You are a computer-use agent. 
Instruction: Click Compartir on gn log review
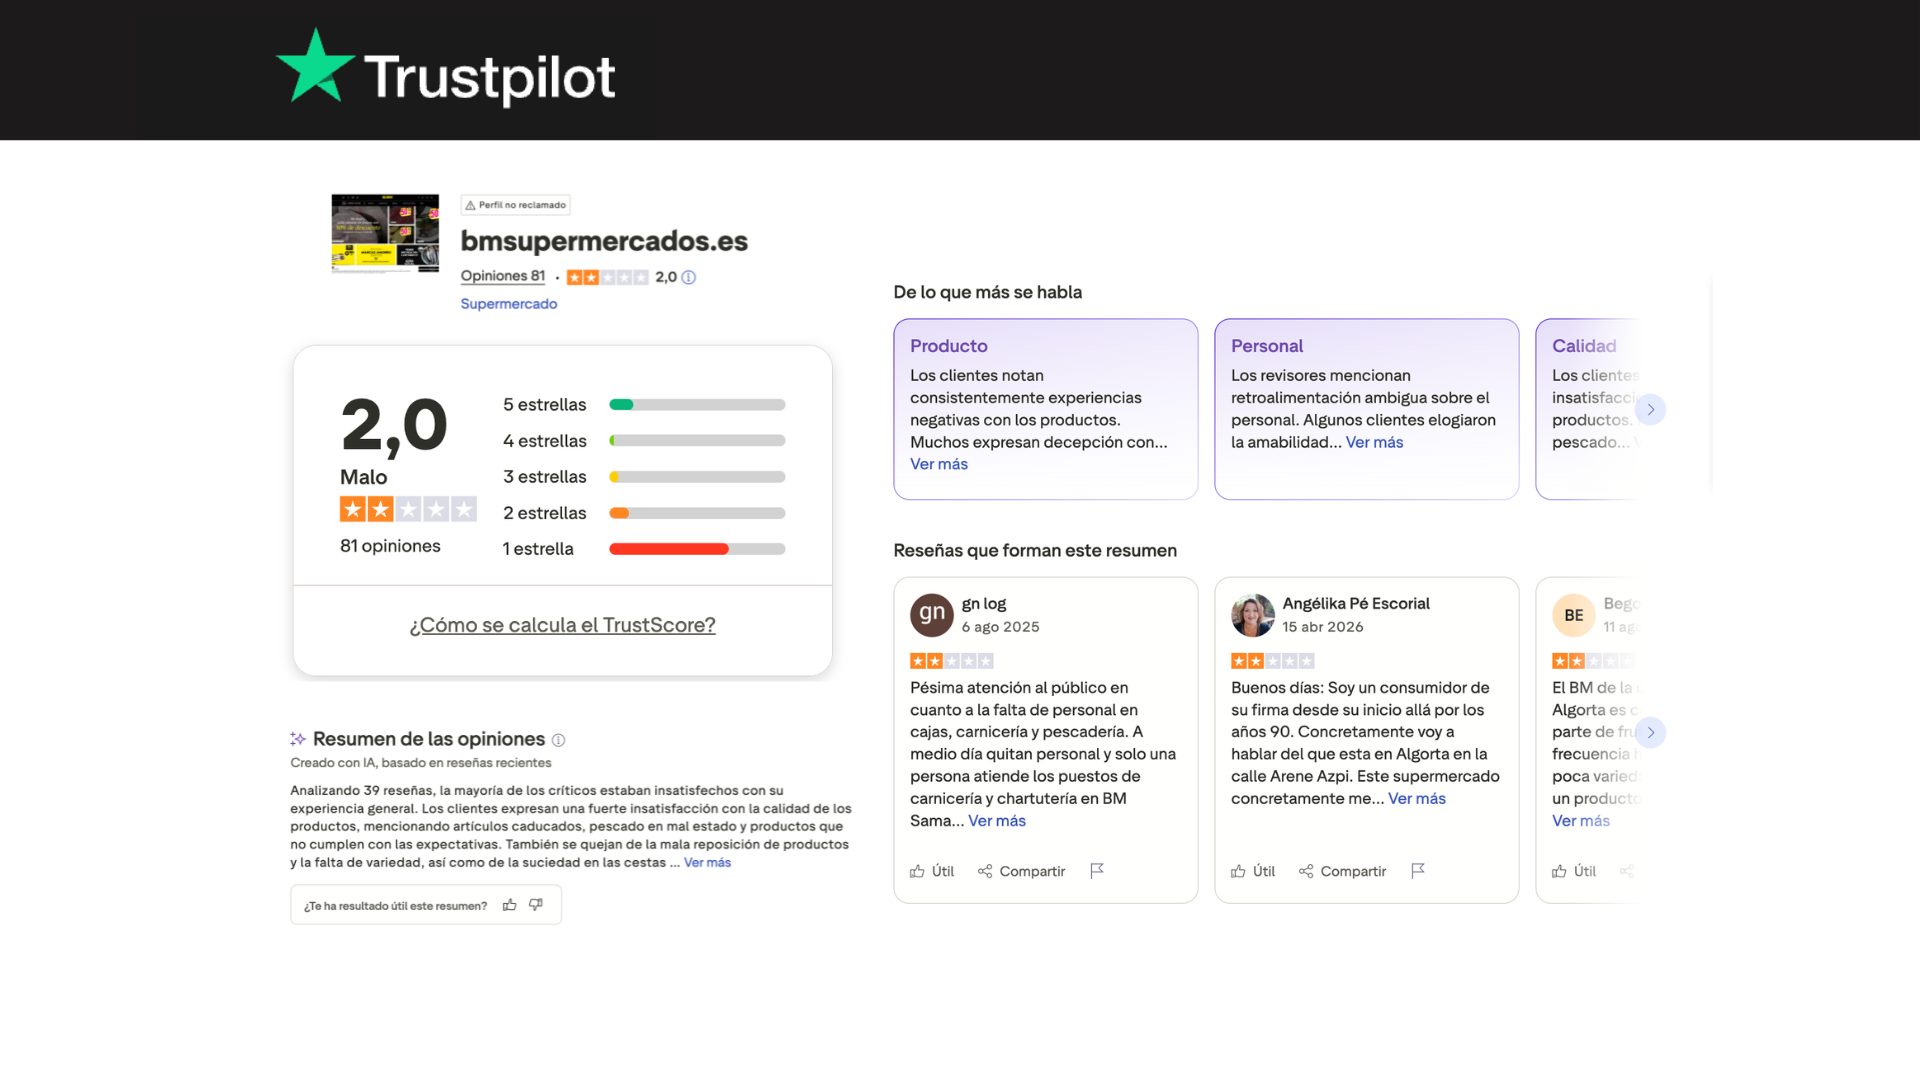[x=1032, y=871]
